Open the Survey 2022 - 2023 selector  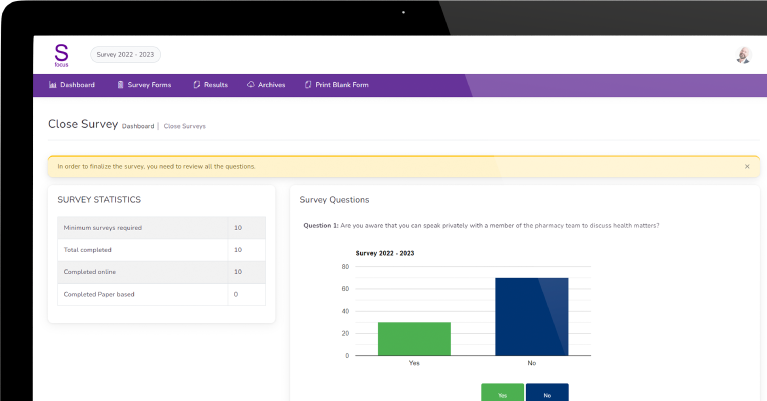point(125,54)
